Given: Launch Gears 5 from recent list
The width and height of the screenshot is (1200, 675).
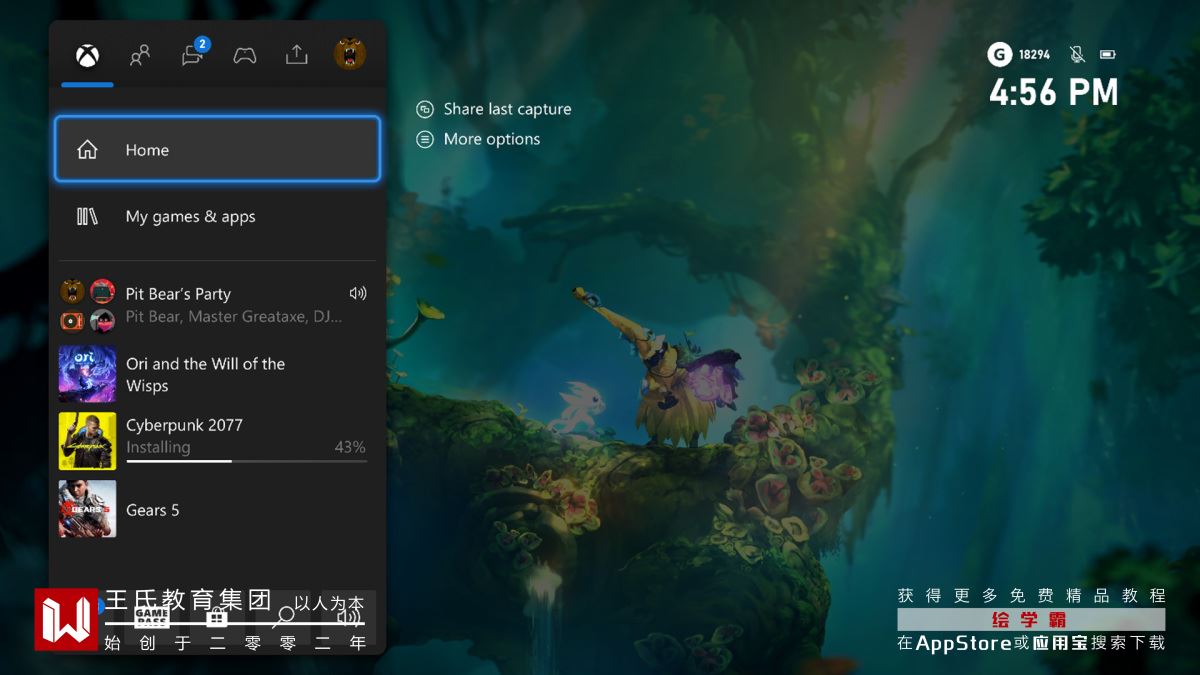Looking at the screenshot, I should 217,509.
